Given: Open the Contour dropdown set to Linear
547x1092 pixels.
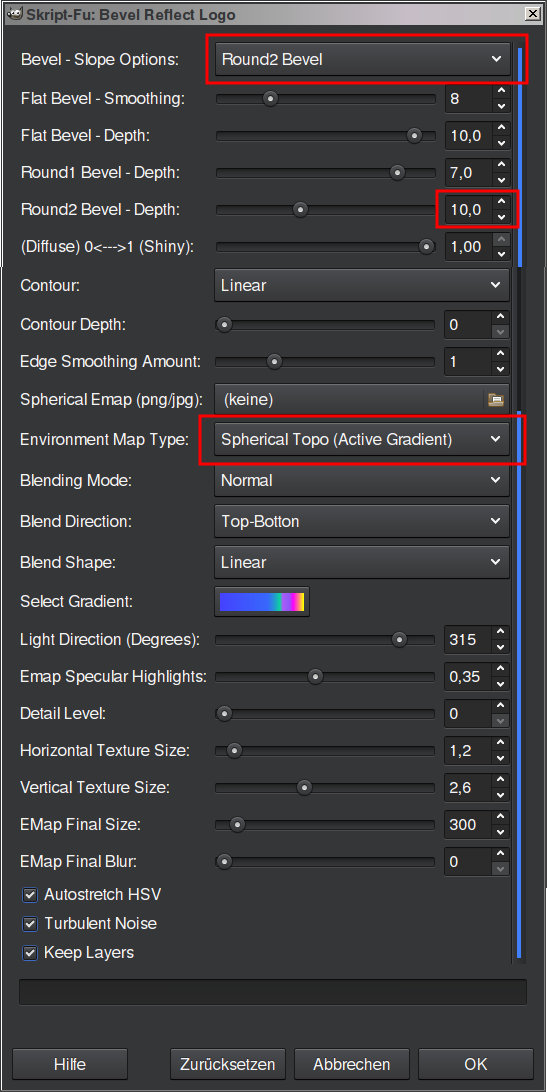Looking at the screenshot, I should 362,285.
